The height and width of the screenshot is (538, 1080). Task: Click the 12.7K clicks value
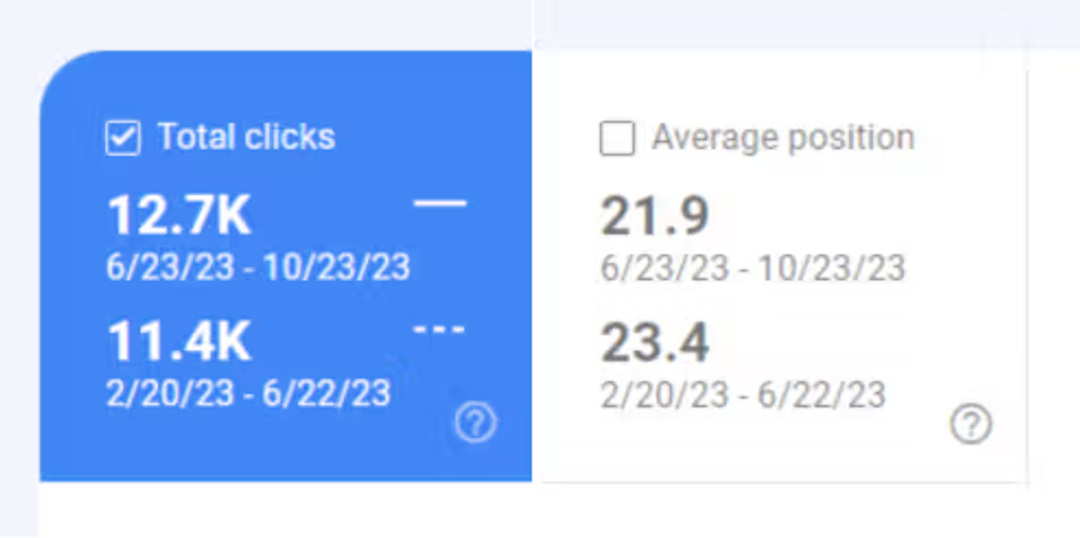pyautogui.click(x=179, y=215)
